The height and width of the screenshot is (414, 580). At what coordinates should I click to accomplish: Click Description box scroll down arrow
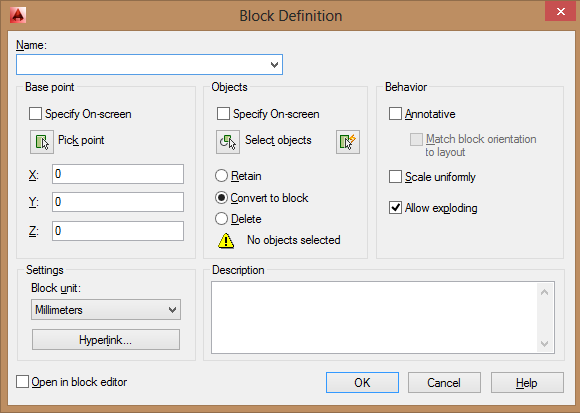click(x=544, y=344)
